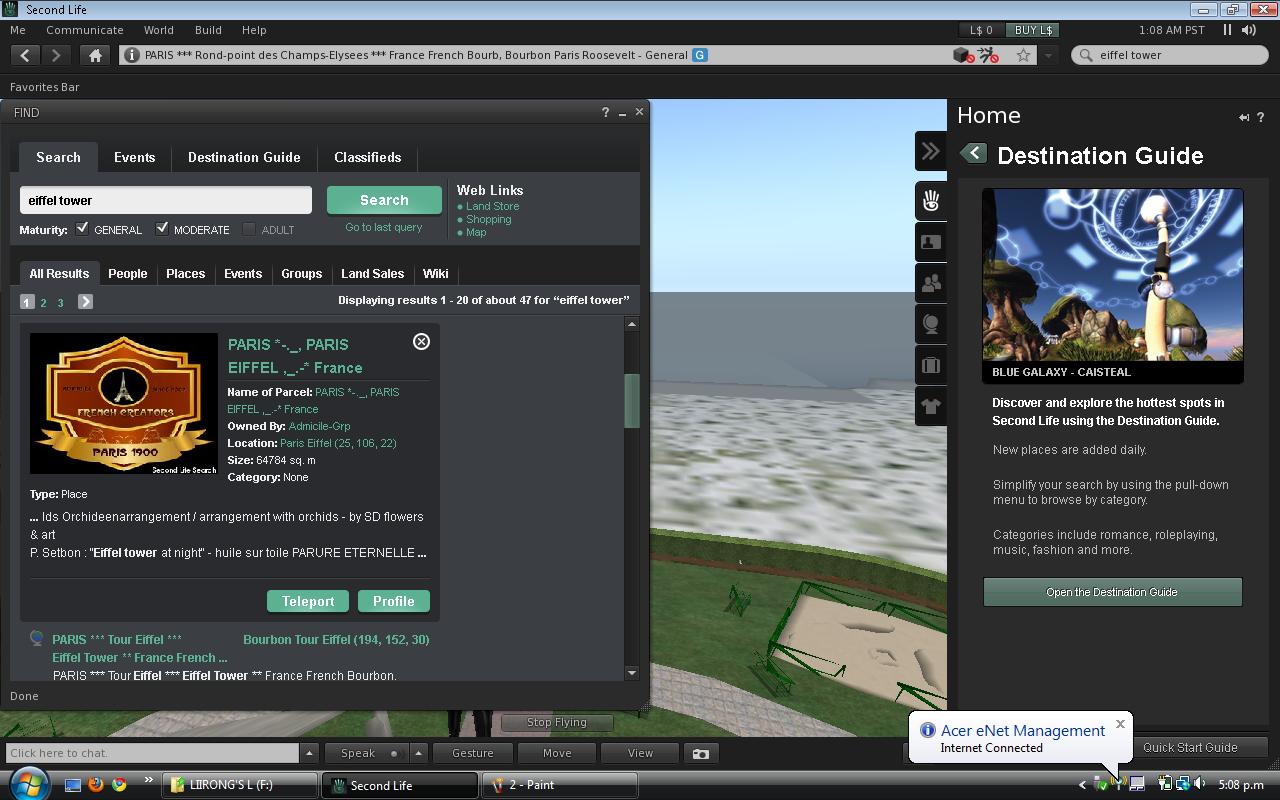Viewport: 1280px width, 800px height.
Task: Expand the chat history arrow
Action: tap(309, 753)
